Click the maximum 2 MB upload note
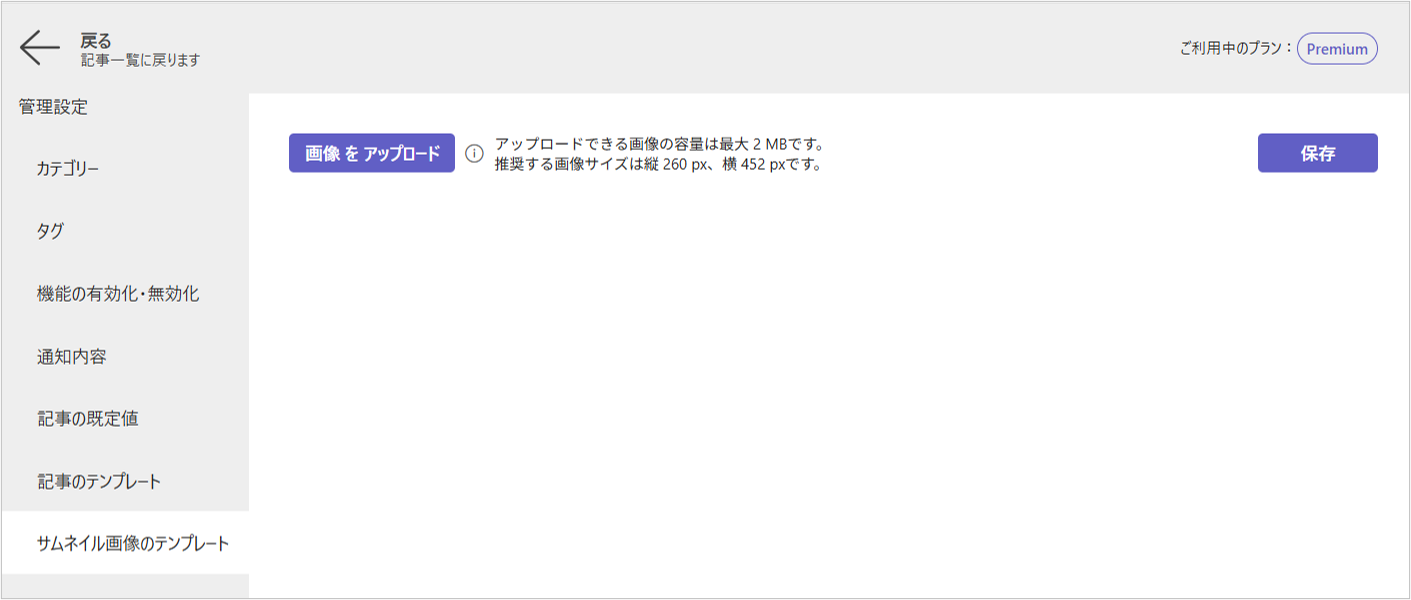 pyautogui.click(x=659, y=144)
